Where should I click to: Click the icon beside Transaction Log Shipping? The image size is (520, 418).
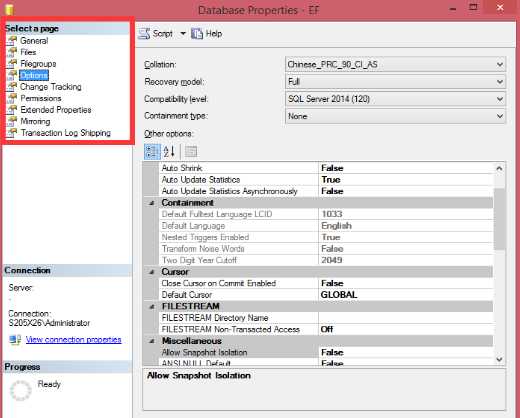pyautogui.click(x=12, y=133)
